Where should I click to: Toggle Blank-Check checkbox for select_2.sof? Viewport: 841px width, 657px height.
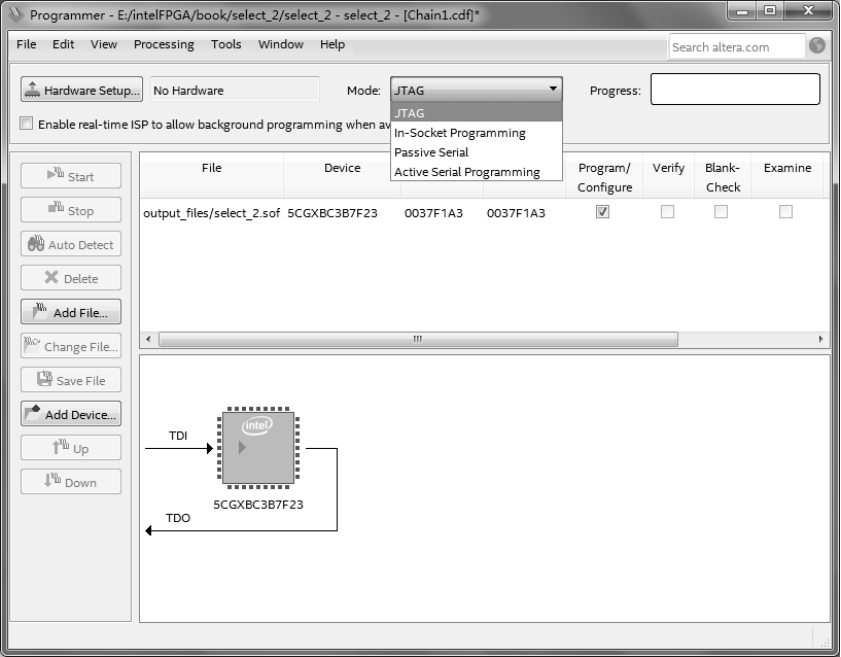(721, 212)
